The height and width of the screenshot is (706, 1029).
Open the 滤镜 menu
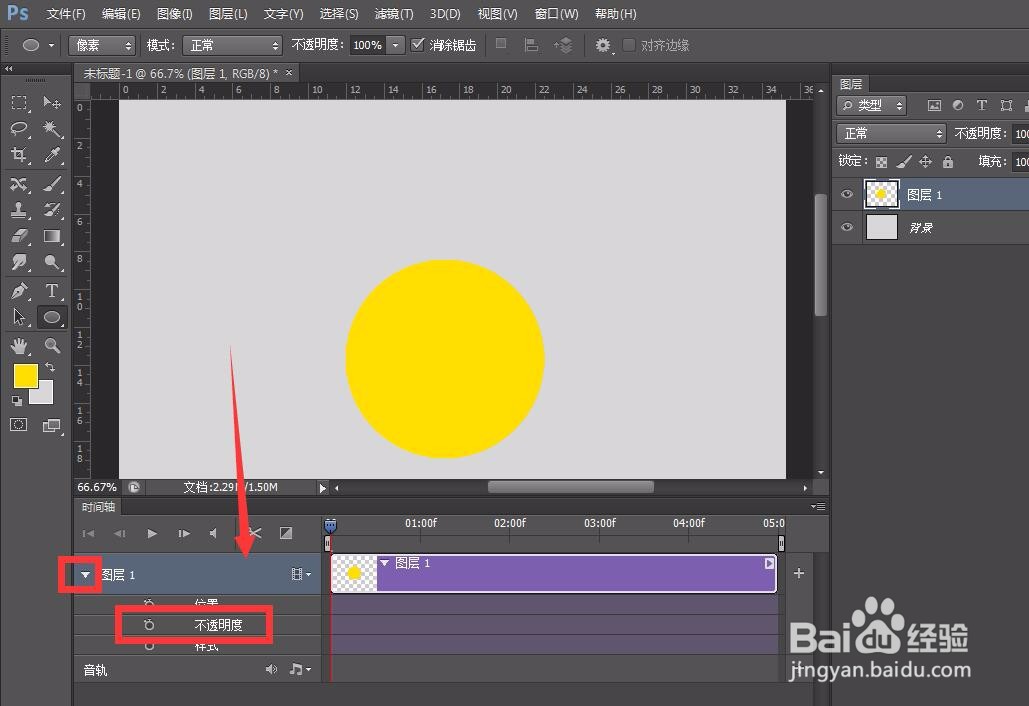(393, 14)
